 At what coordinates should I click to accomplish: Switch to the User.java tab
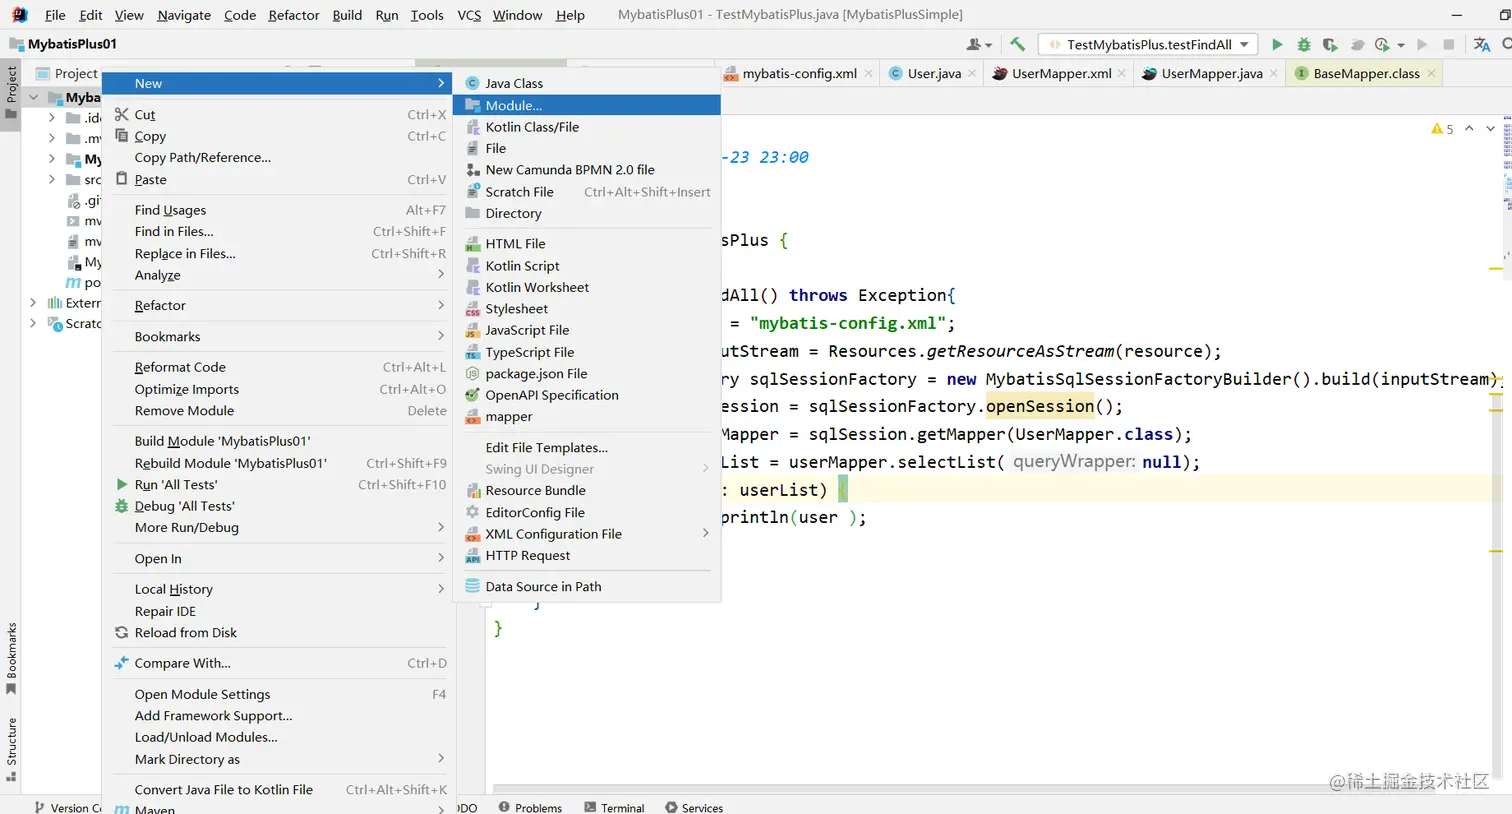pyautogui.click(x=934, y=73)
